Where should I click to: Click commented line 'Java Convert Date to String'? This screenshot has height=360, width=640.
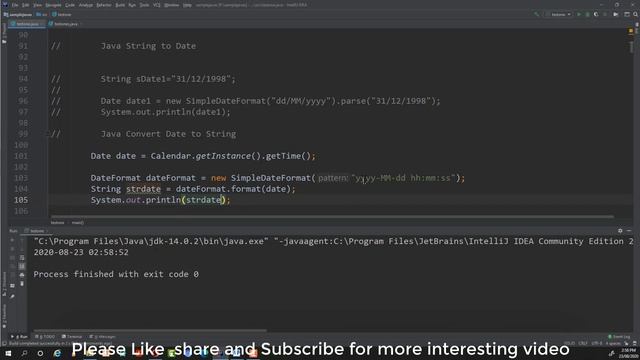pyautogui.click(x=168, y=134)
